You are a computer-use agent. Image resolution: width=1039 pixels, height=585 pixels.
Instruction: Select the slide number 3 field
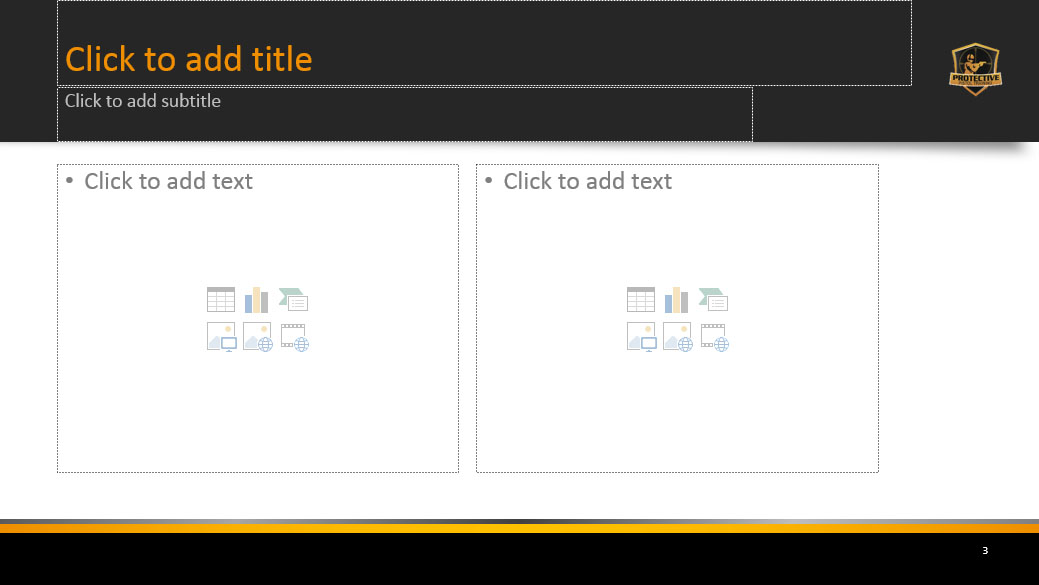point(985,551)
